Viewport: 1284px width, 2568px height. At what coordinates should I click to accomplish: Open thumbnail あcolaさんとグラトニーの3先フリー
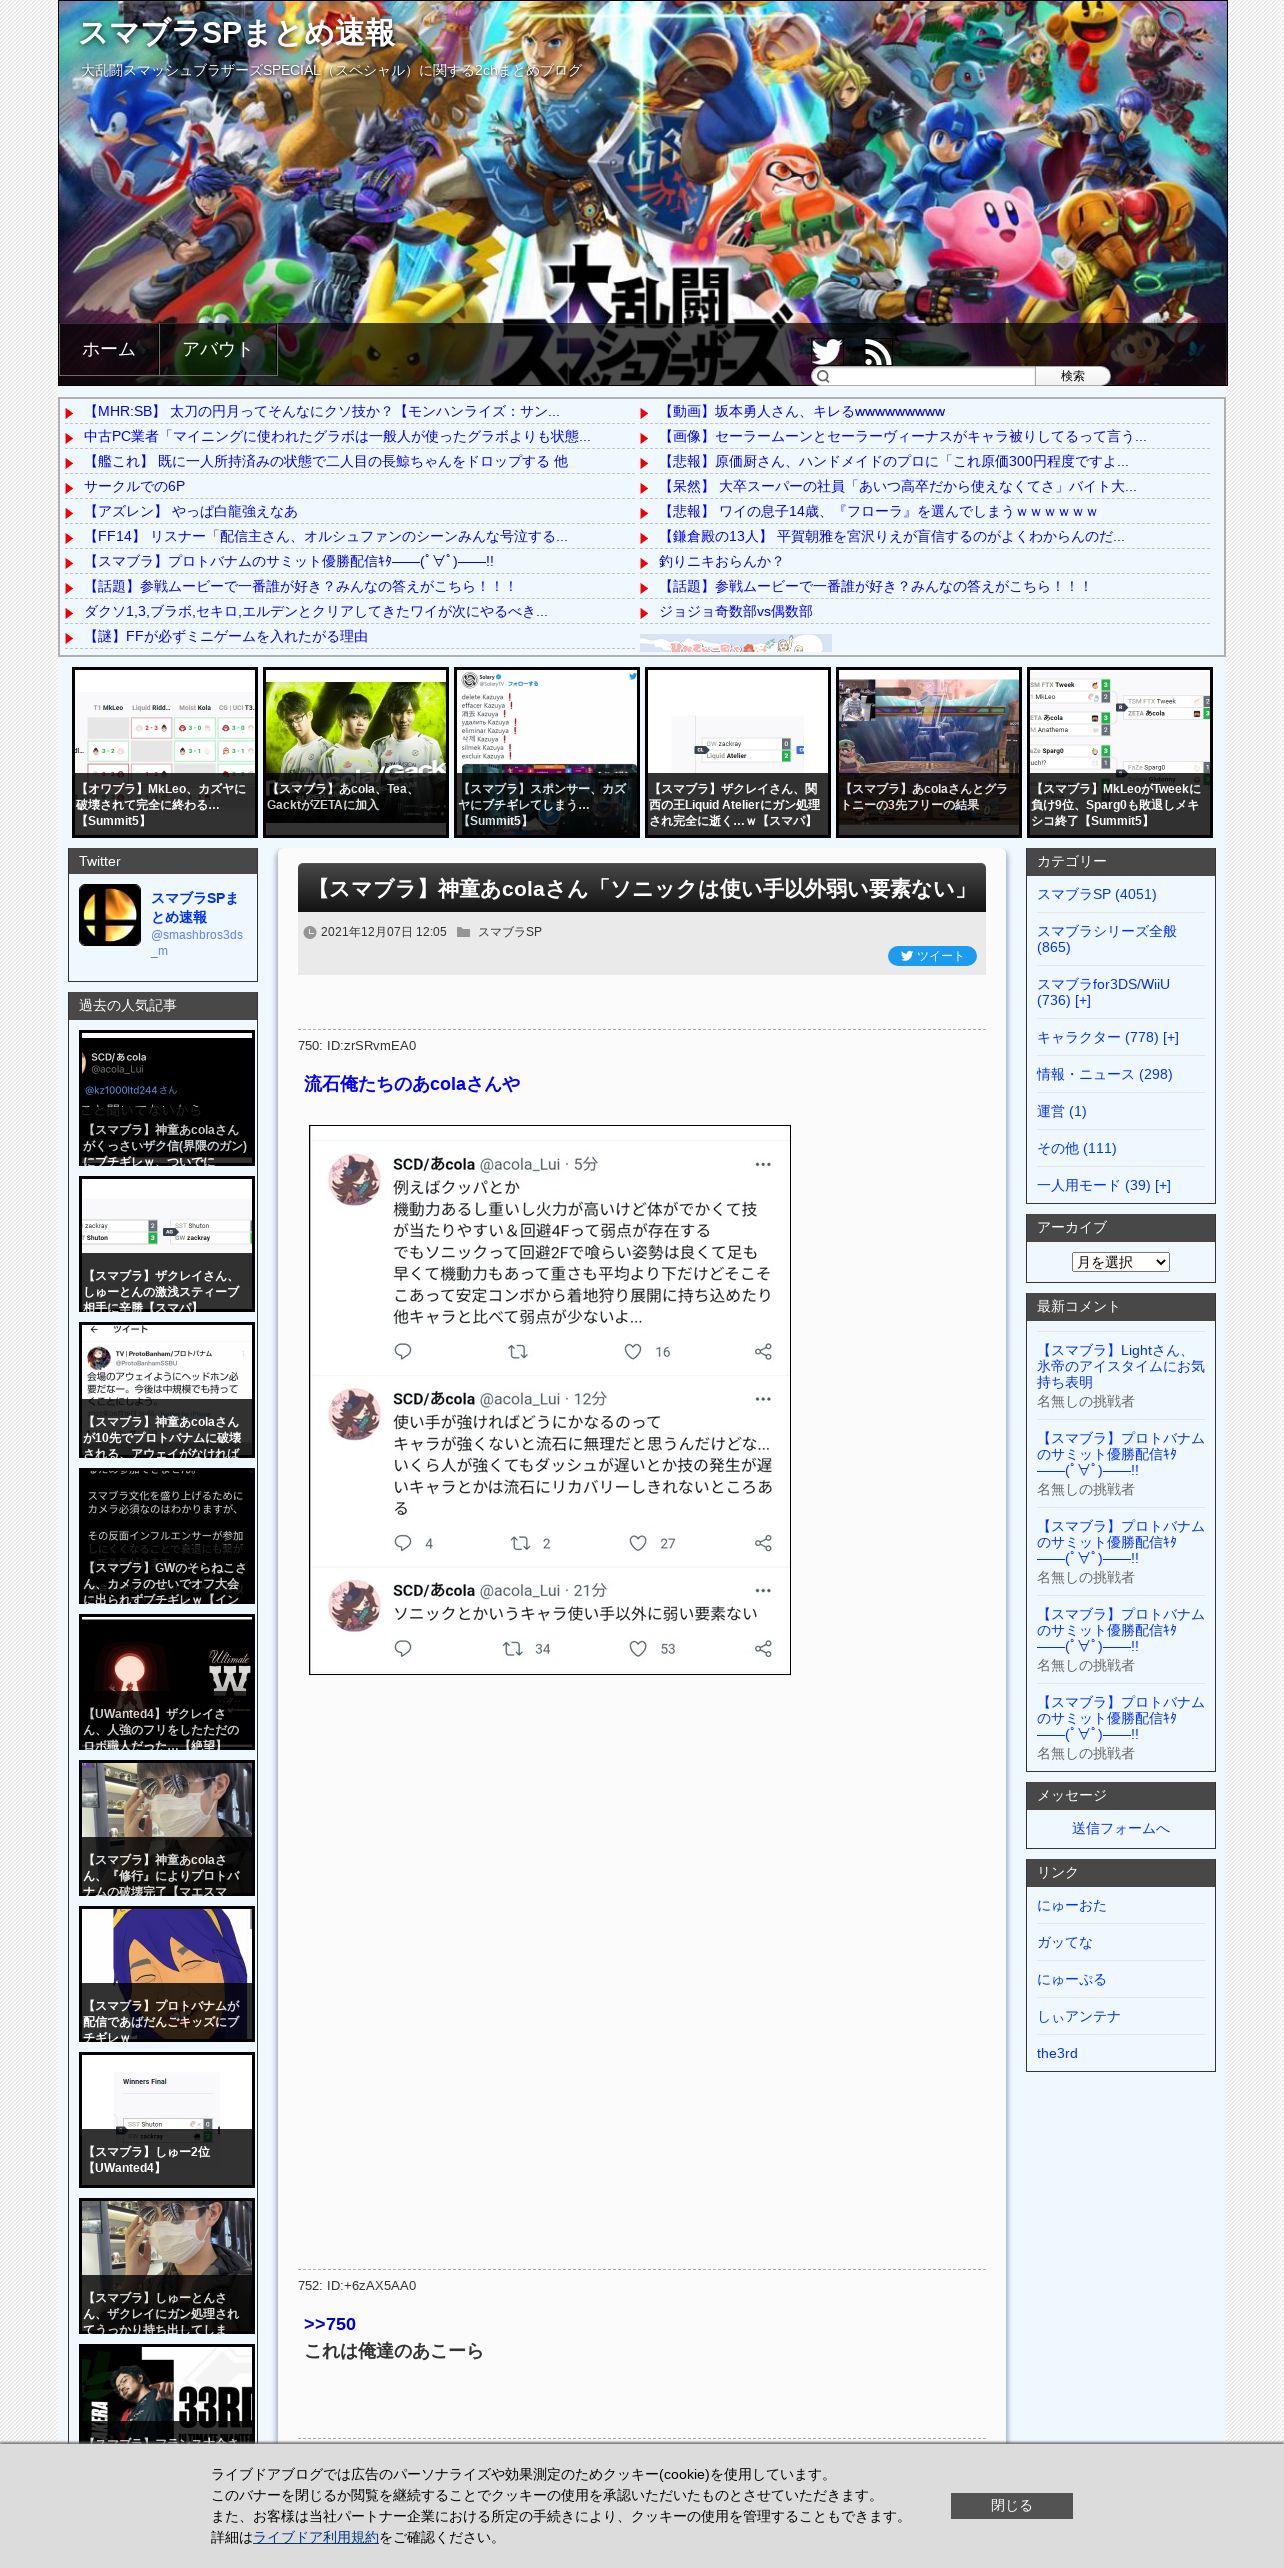click(x=929, y=752)
